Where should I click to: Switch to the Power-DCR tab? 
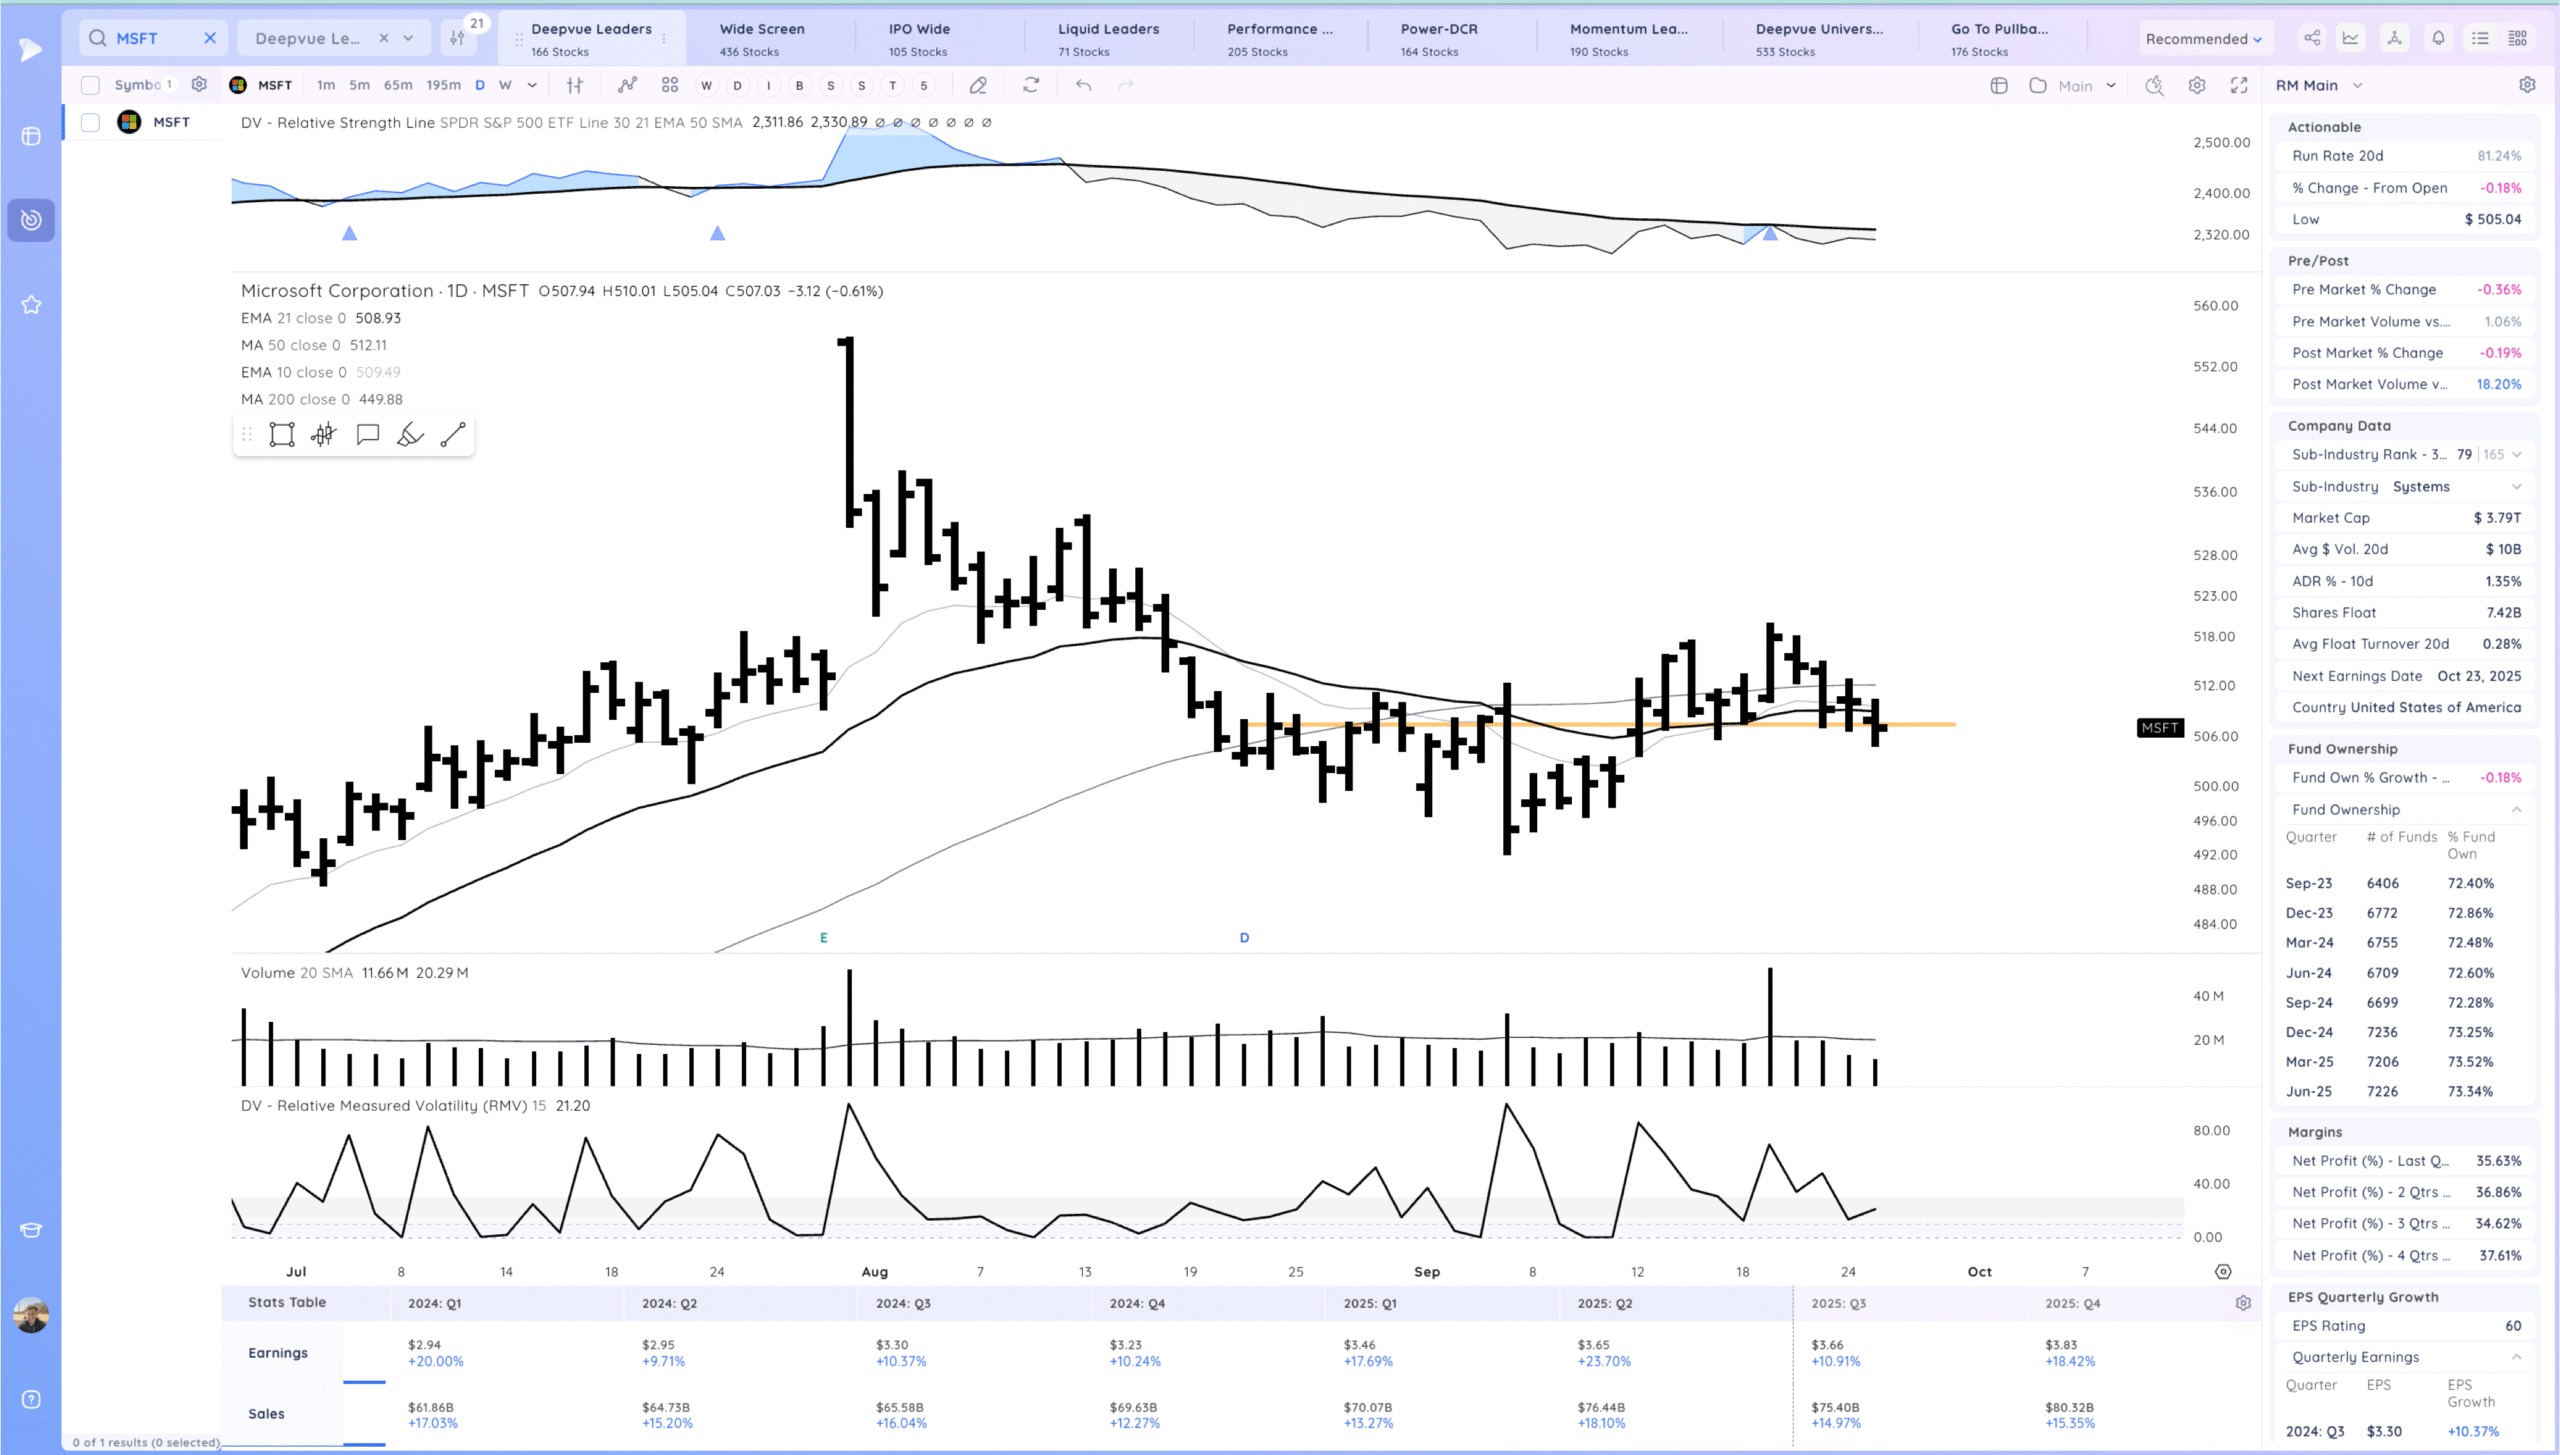pyautogui.click(x=1438, y=38)
